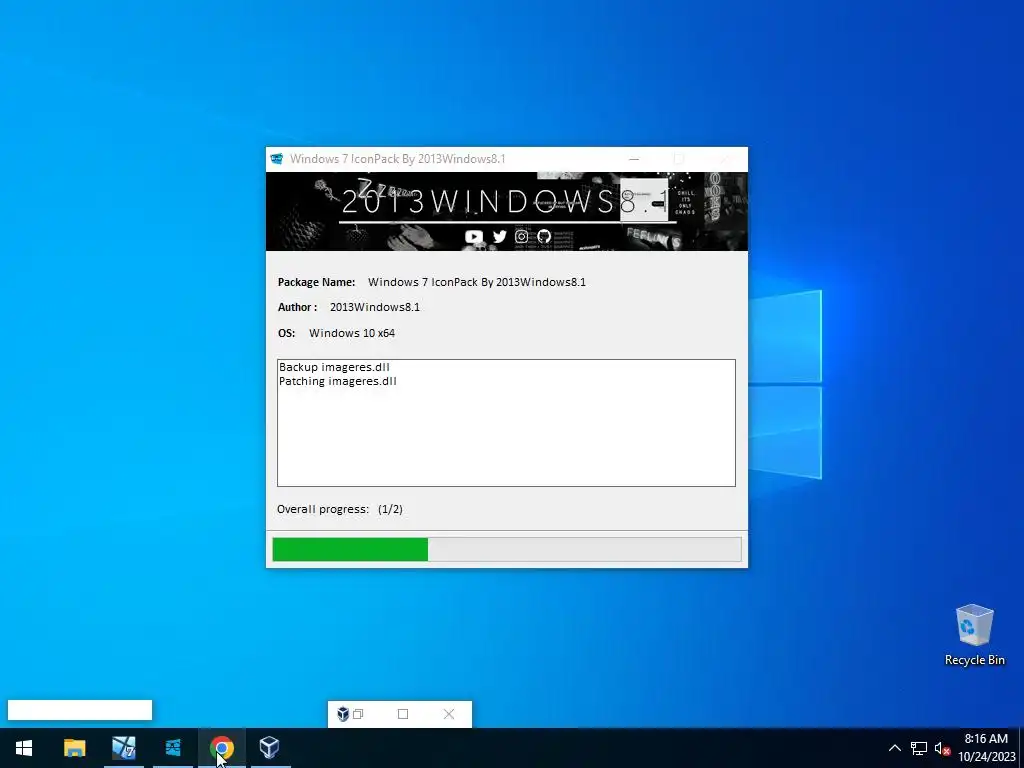Open the blue Windows-logo taskbar app

173,748
